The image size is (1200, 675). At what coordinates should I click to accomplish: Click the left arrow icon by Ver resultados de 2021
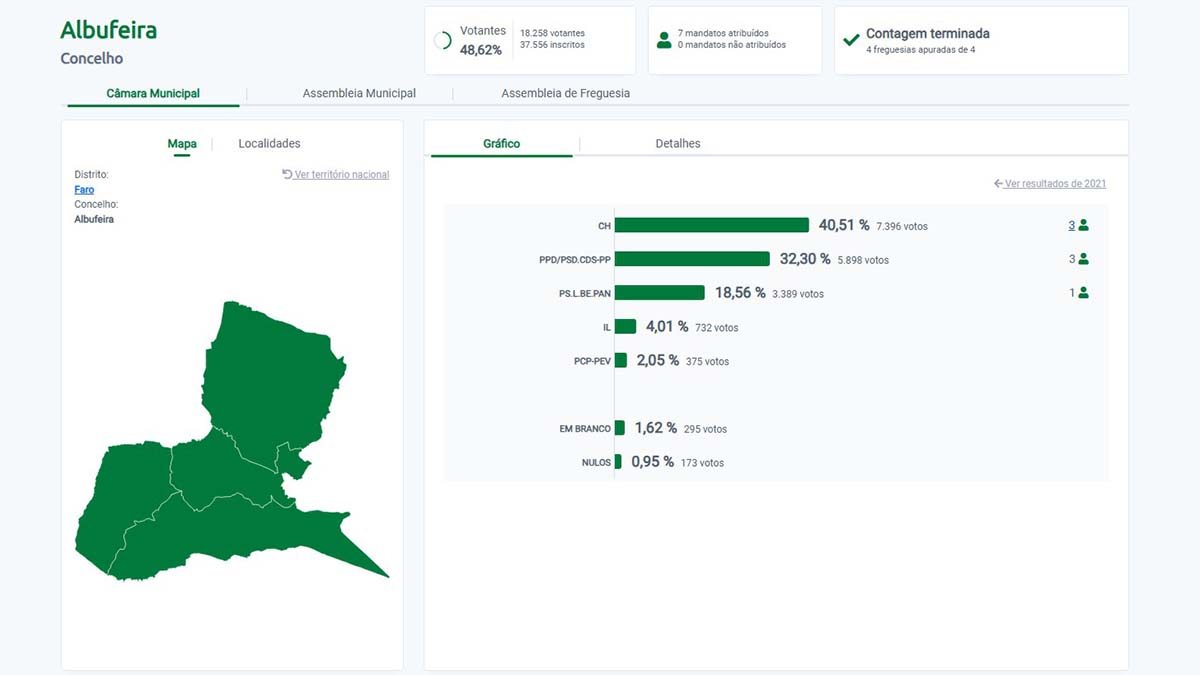[998, 184]
